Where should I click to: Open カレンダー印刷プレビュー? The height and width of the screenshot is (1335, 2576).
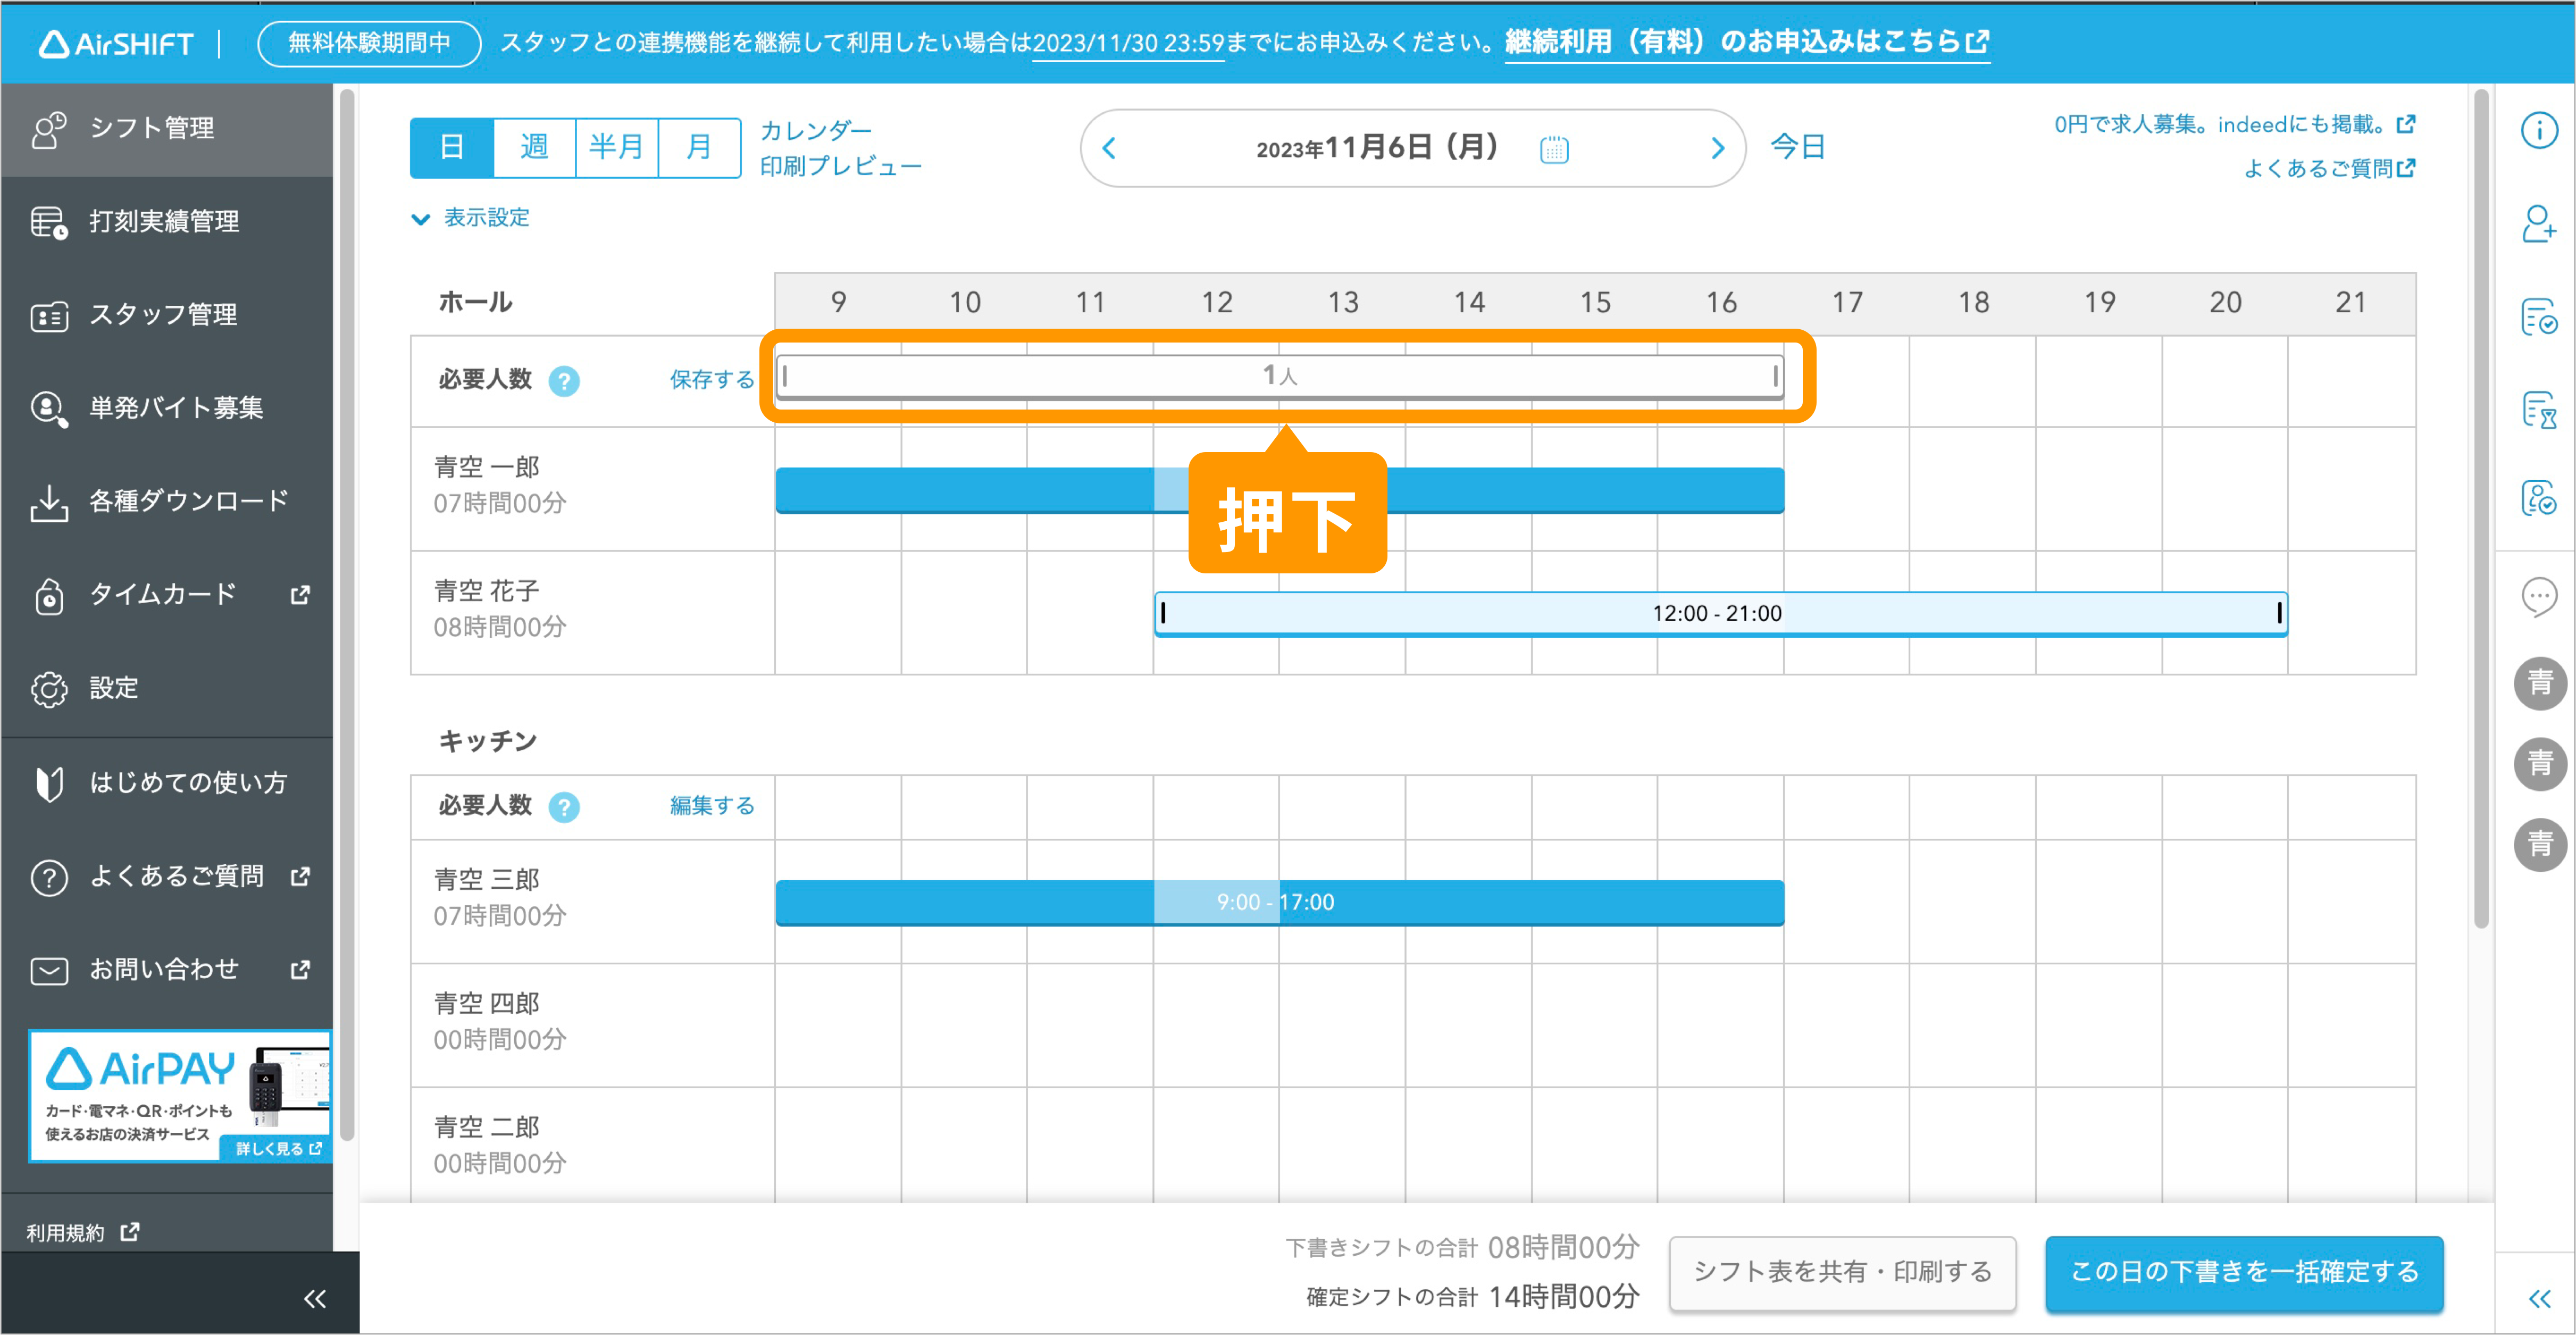click(840, 148)
